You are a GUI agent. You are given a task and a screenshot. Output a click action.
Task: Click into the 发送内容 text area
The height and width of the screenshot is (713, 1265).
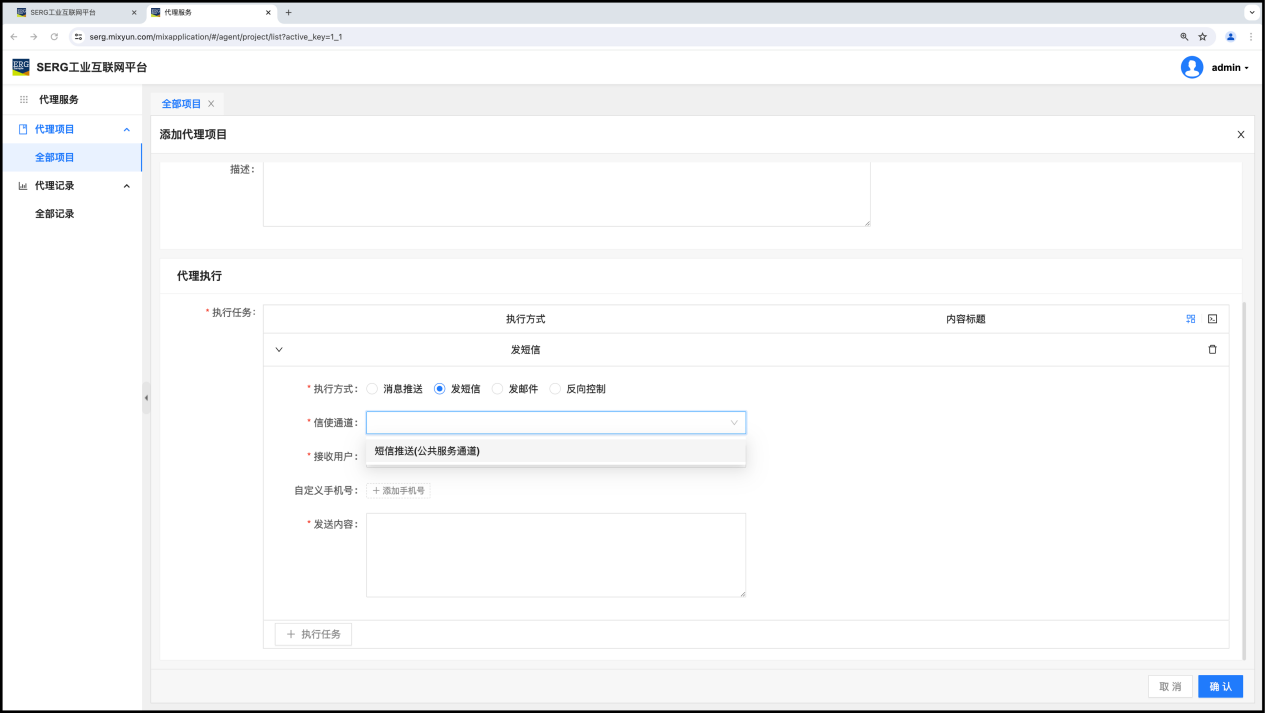[555, 555]
